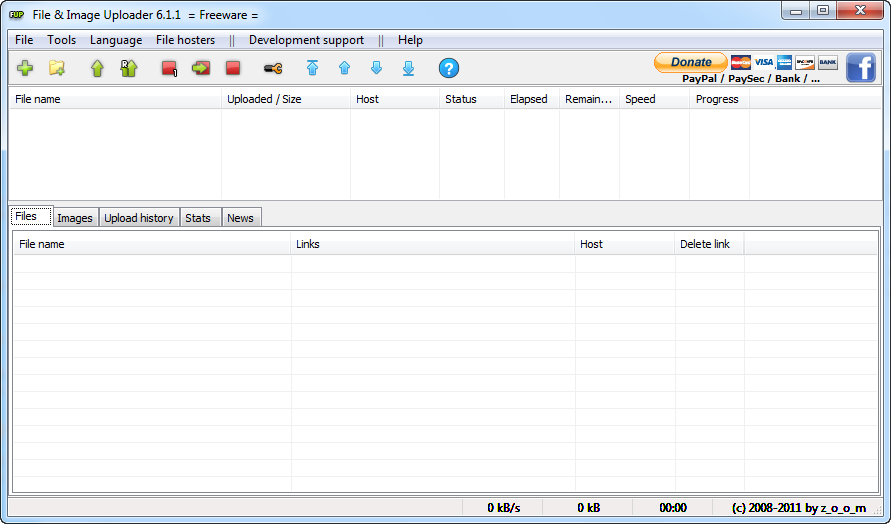The height and width of the screenshot is (524, 891).
Task: Open the Tools menu
Action: coord(61,40)
